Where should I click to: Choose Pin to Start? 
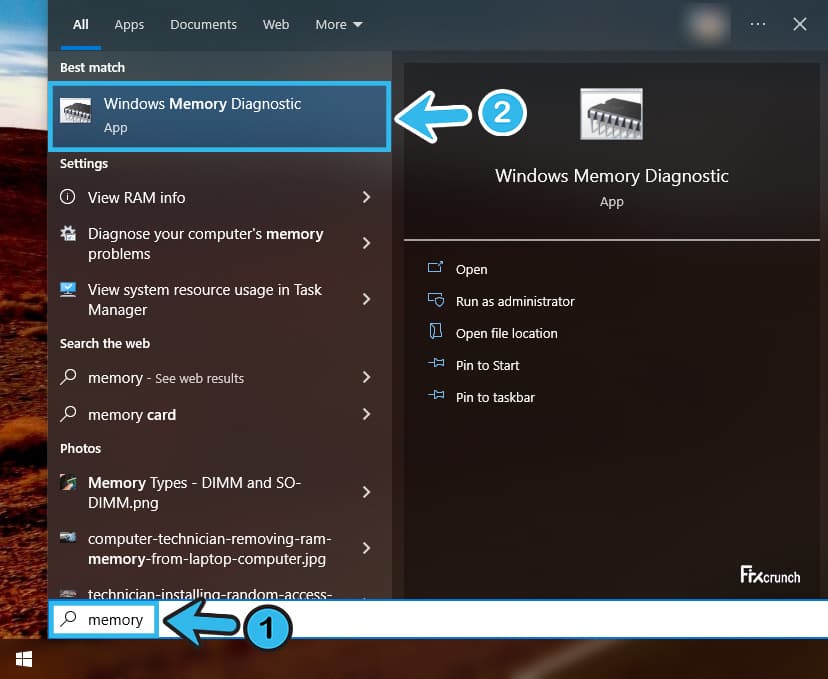click(487, 365)
